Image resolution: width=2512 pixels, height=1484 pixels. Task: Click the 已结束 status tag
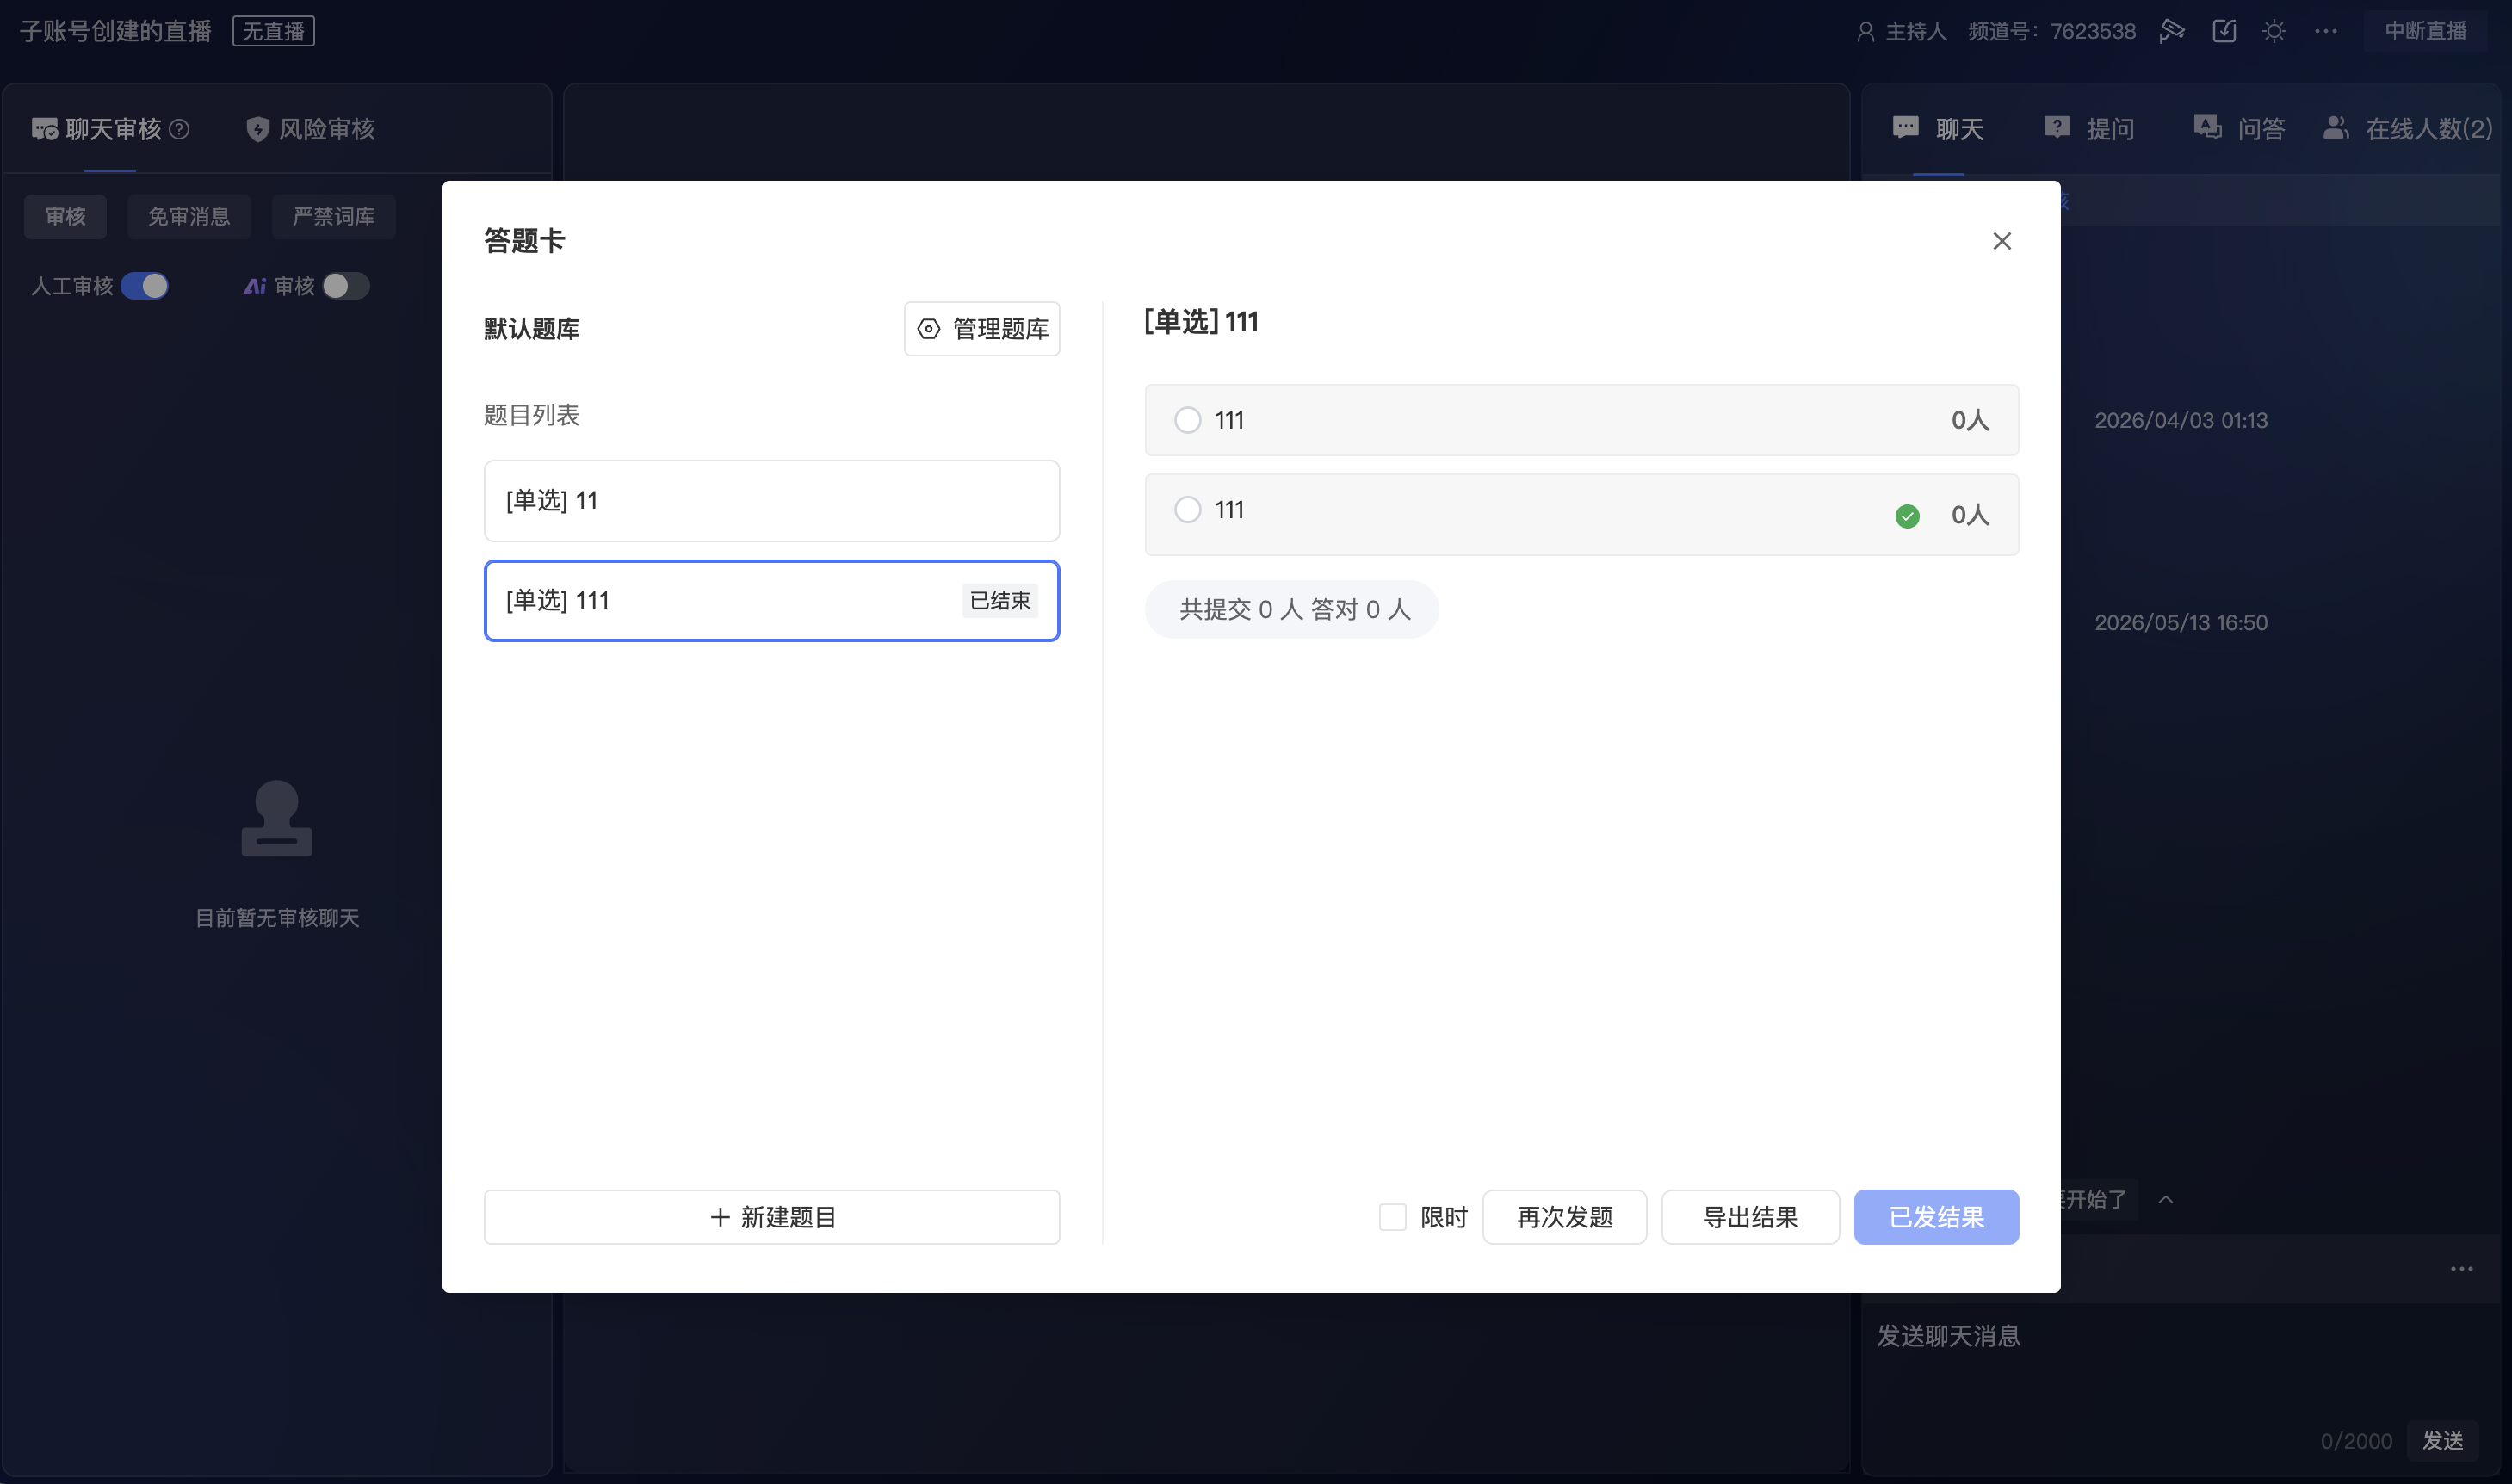click(1000, 600)
